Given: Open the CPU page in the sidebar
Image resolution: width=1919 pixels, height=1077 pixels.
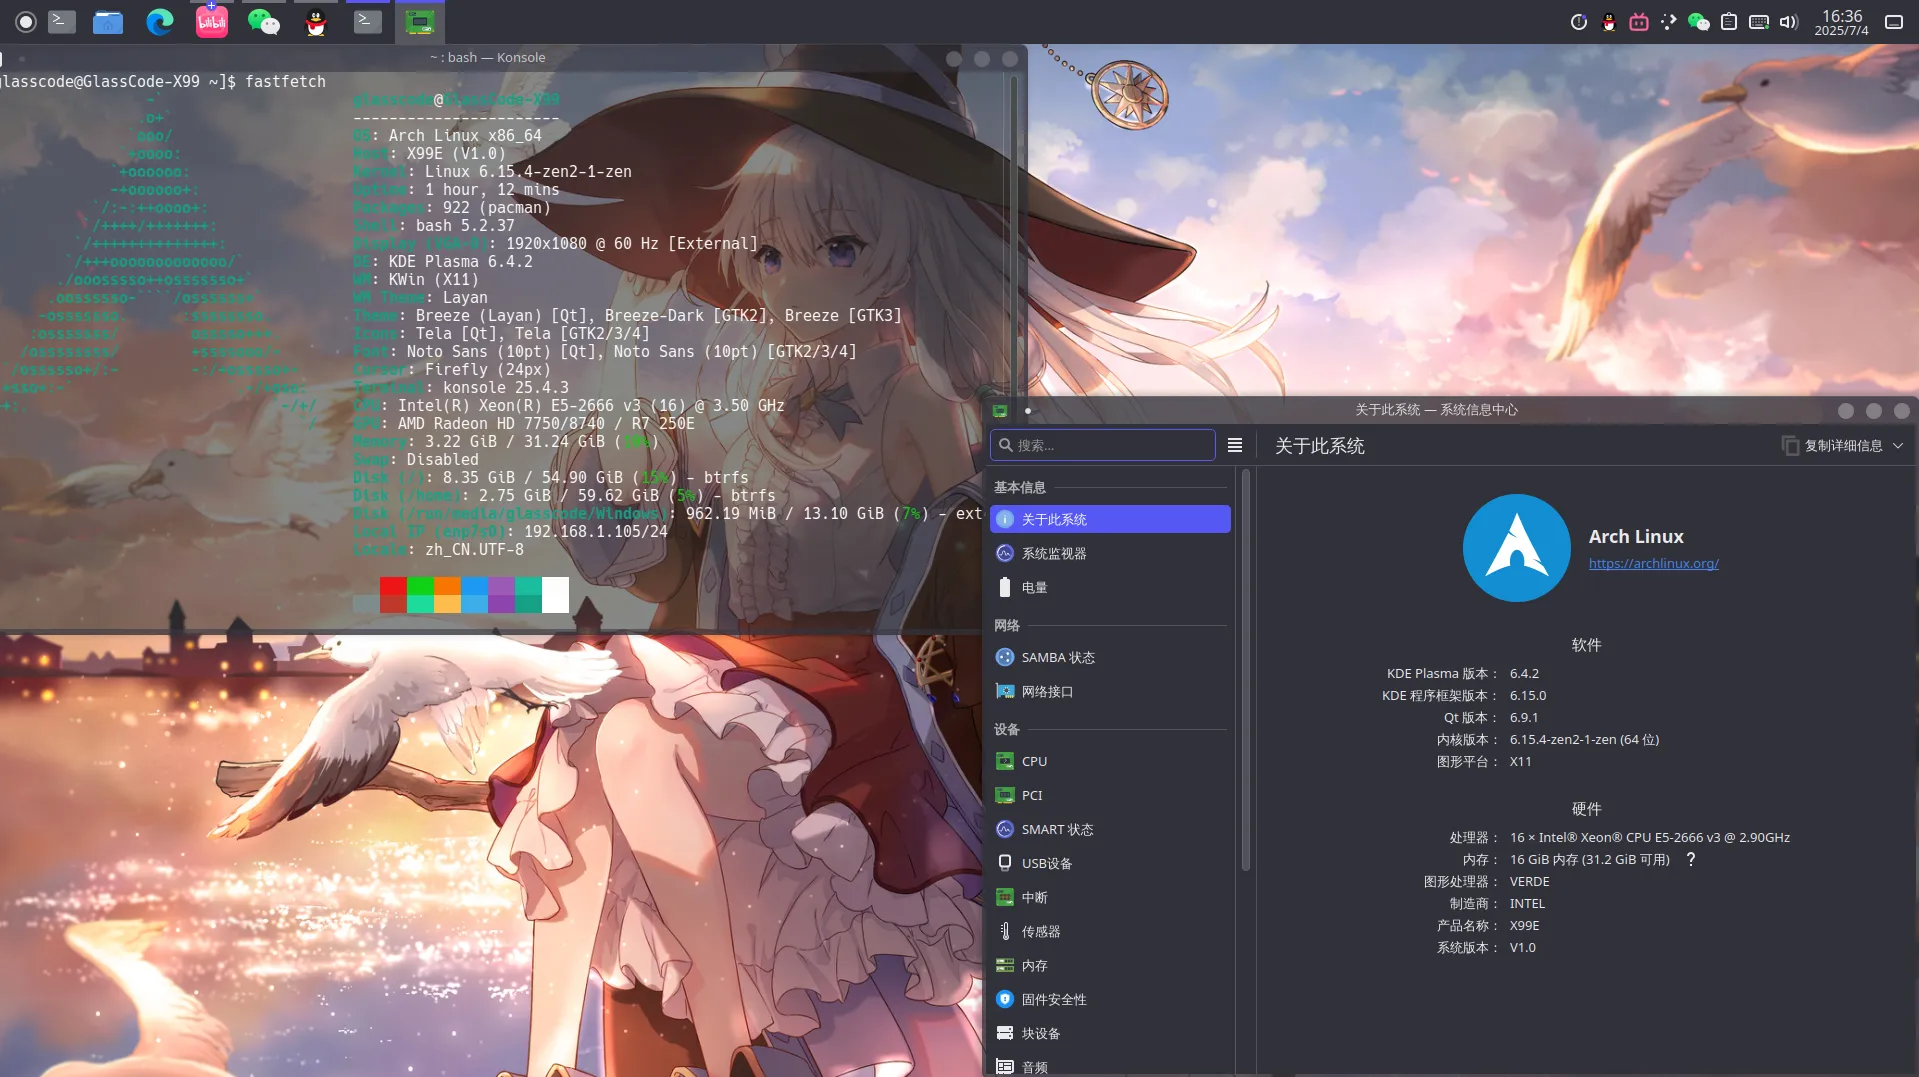Looking at the screenshot, I should click(1110, 761).
